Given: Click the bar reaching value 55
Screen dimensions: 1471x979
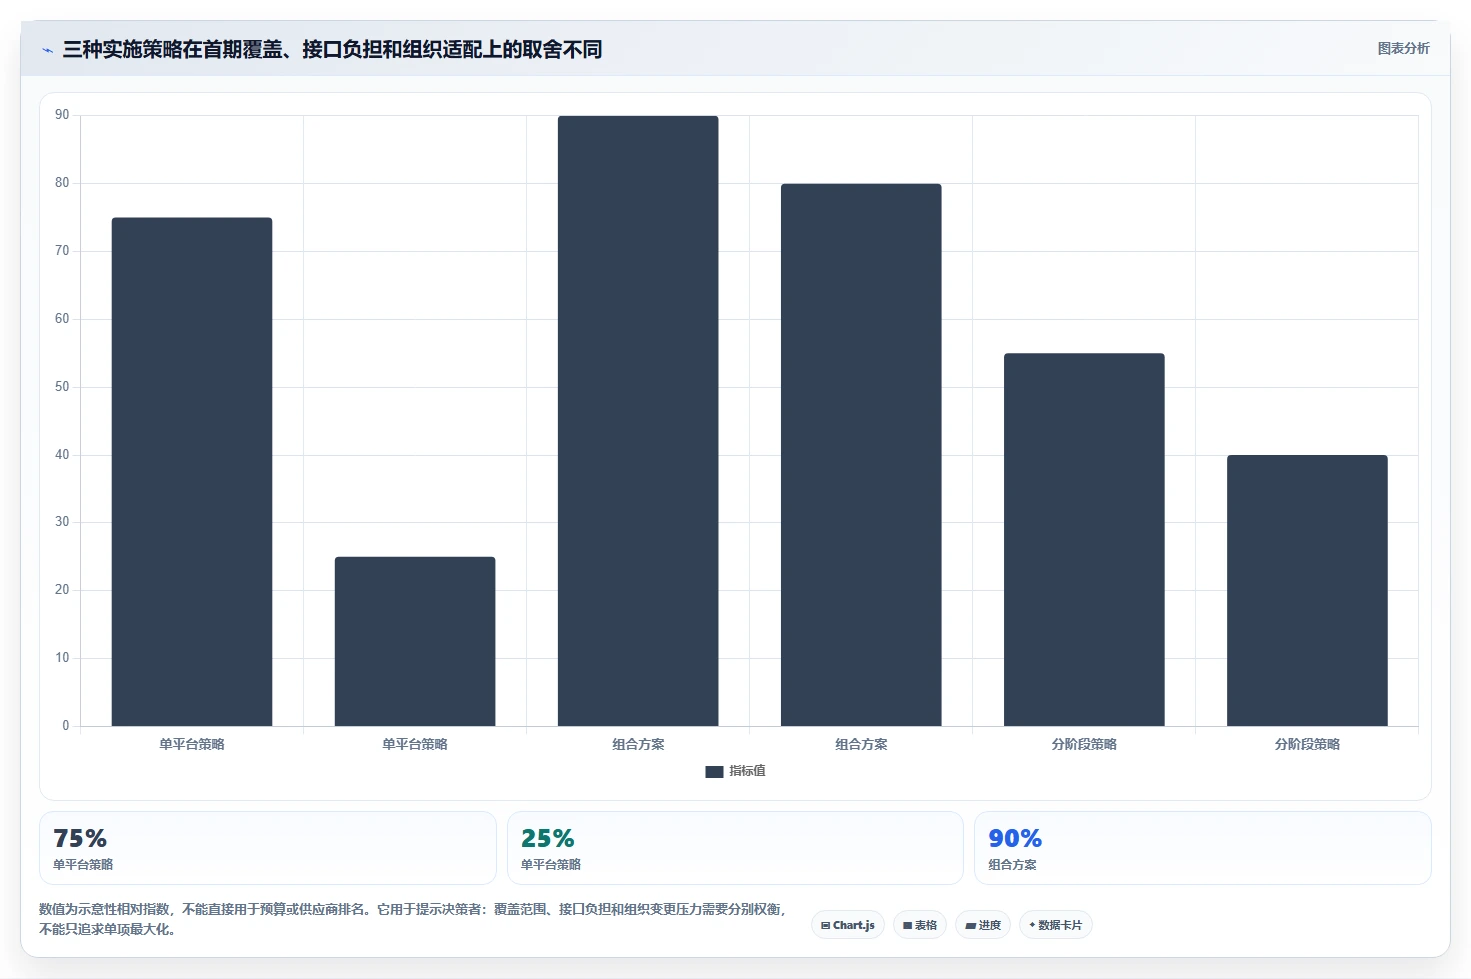Looking at the screenshot, I should [x=1084, y=540].
